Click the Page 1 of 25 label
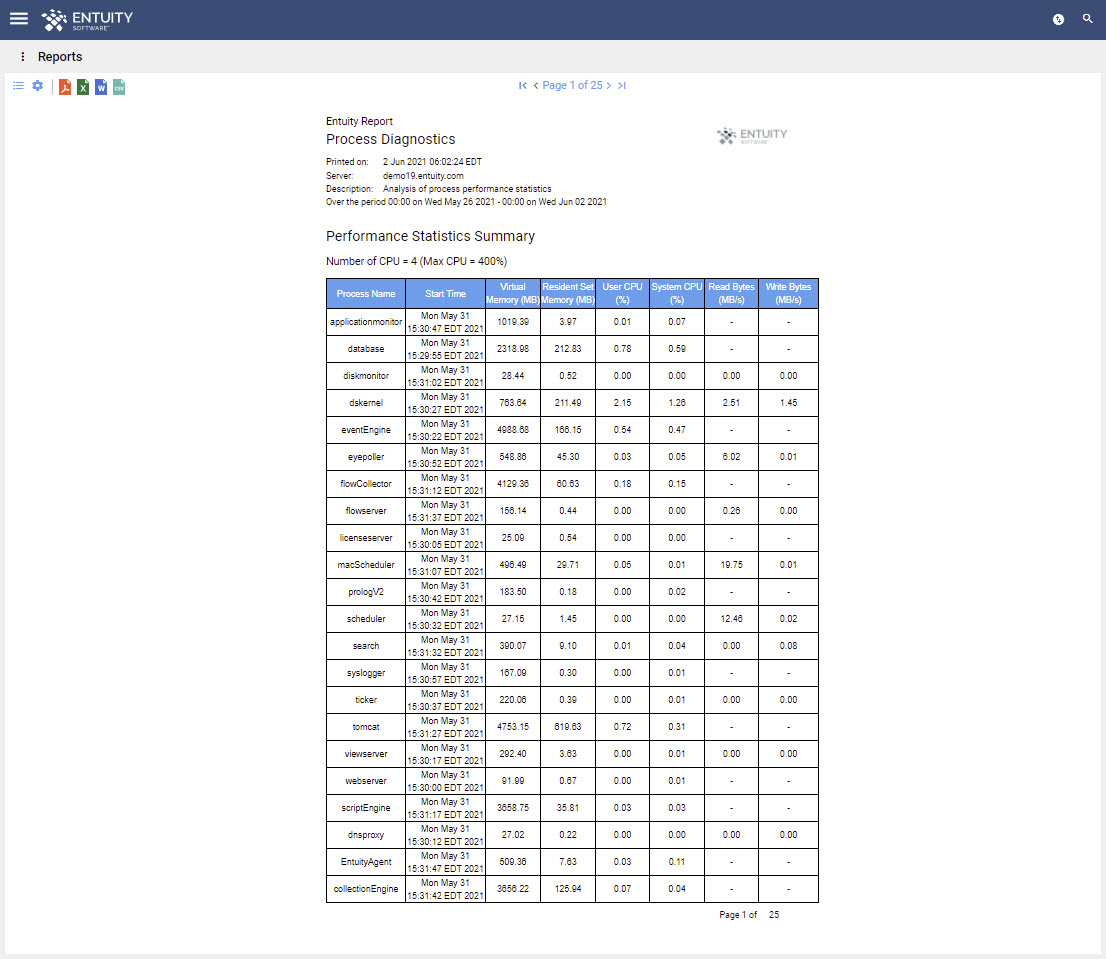1106x959 pixels. [x=572, y=86]
